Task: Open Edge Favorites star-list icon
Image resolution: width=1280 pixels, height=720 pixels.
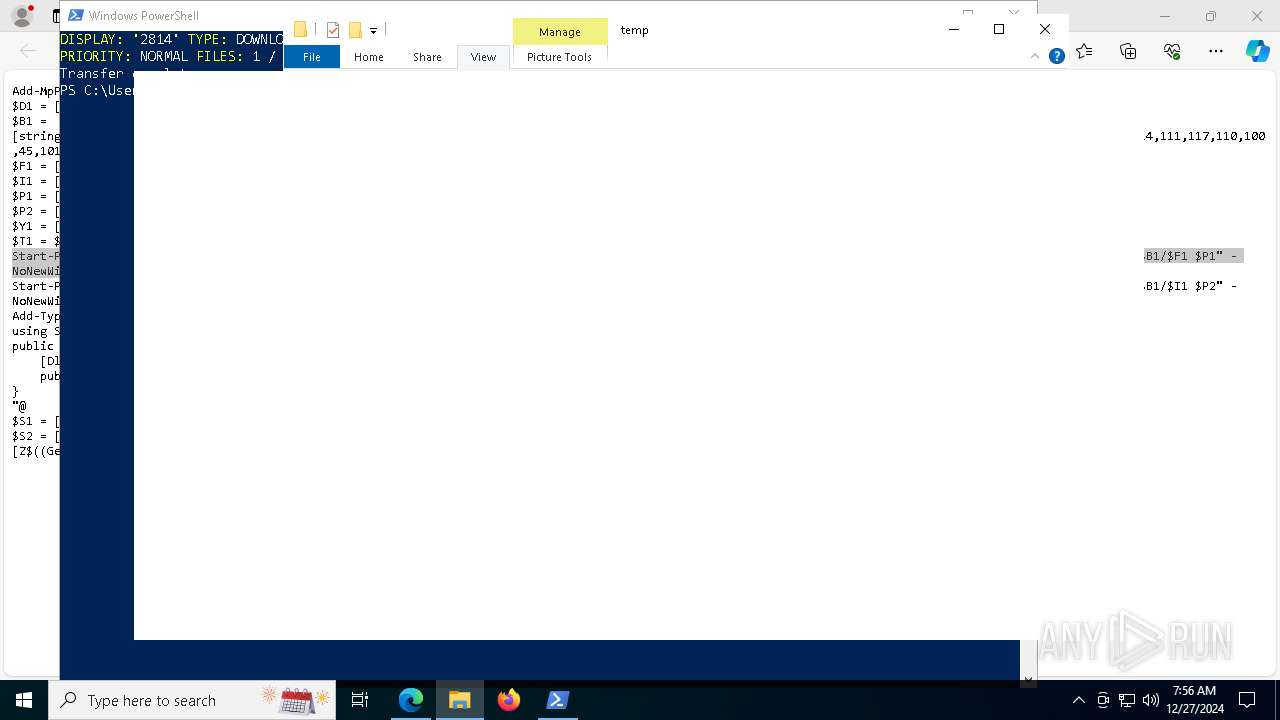Action: pyautogui.click(x=1084, y=51)
